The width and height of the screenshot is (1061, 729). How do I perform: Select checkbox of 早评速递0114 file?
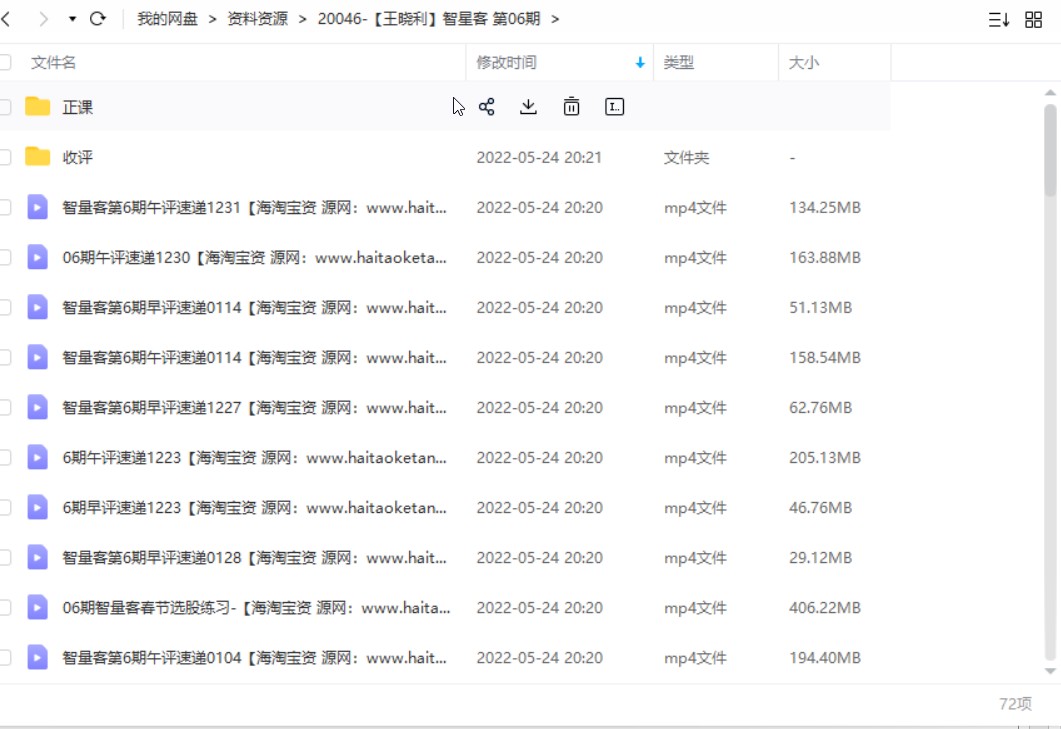point(5,307)
